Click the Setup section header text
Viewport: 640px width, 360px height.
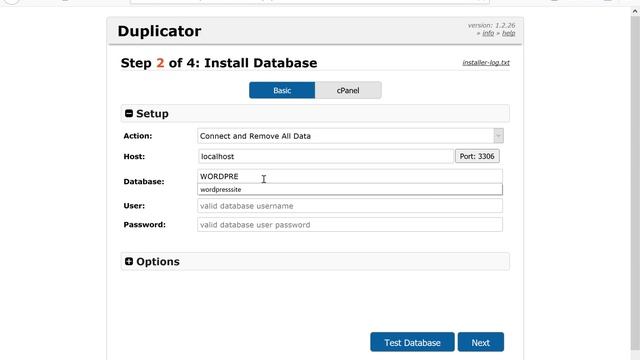click(x=152, y=113)
